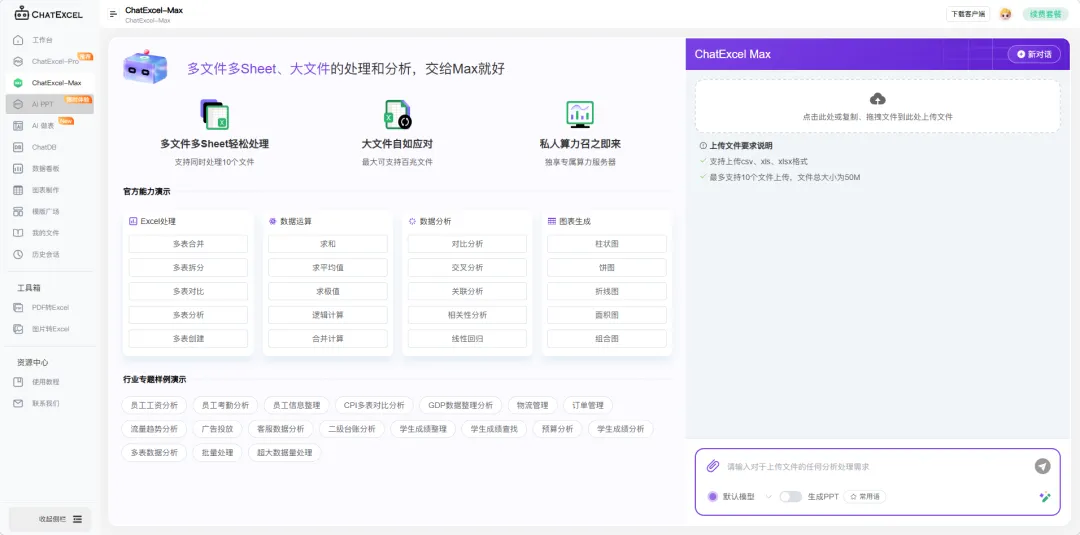Open the 预算分析 sample

pyautogui.click(x=557, y=429)
